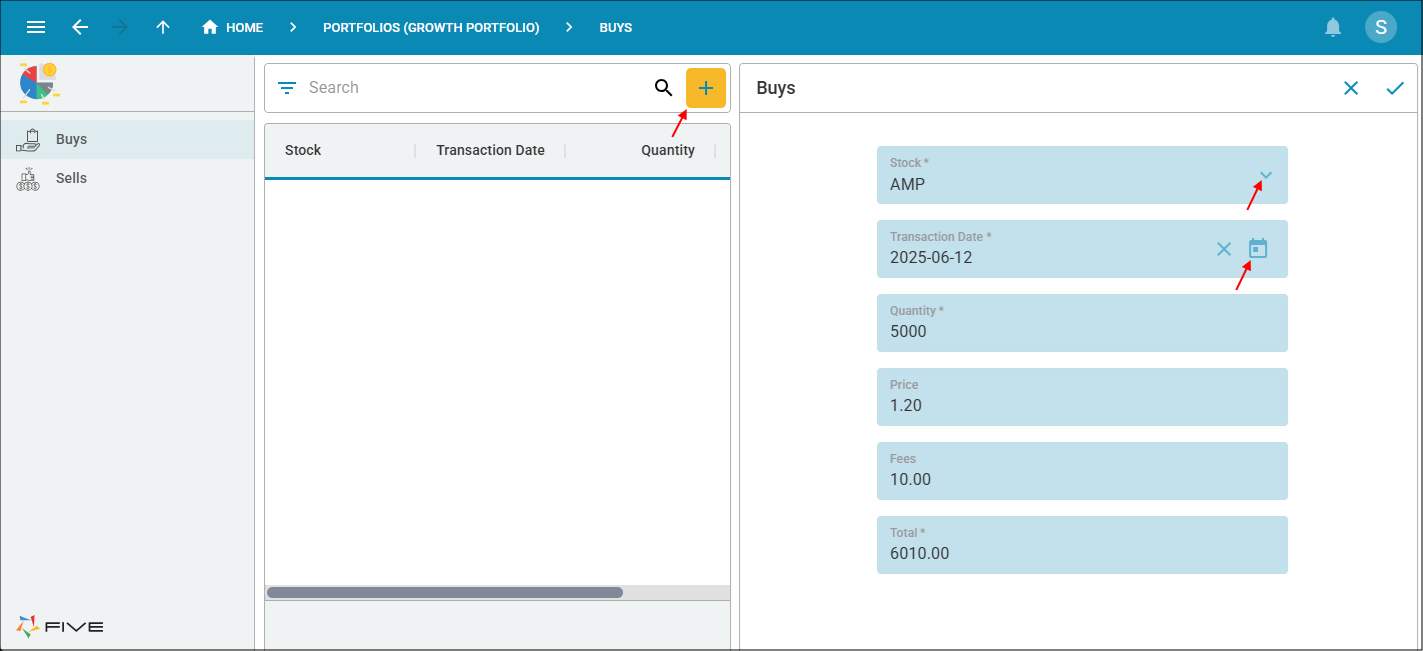Open the hamburger menu
This screenshot has height=651, width=1423.
[x=36, y=27]
